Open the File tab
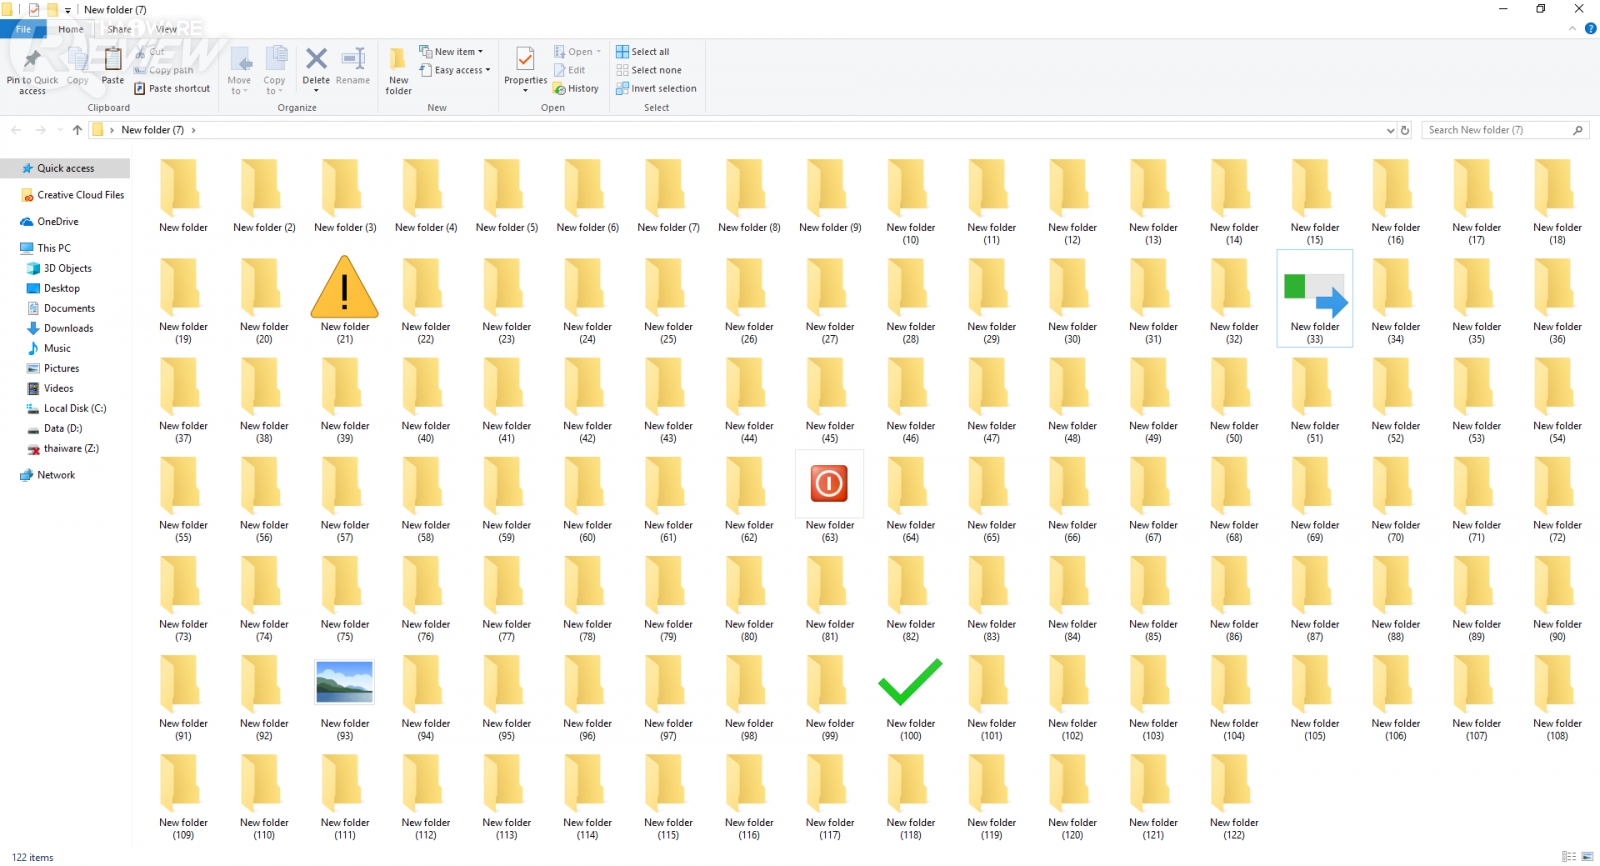The height and width of the screenshot is (866, 1600). tap(23, 29)
